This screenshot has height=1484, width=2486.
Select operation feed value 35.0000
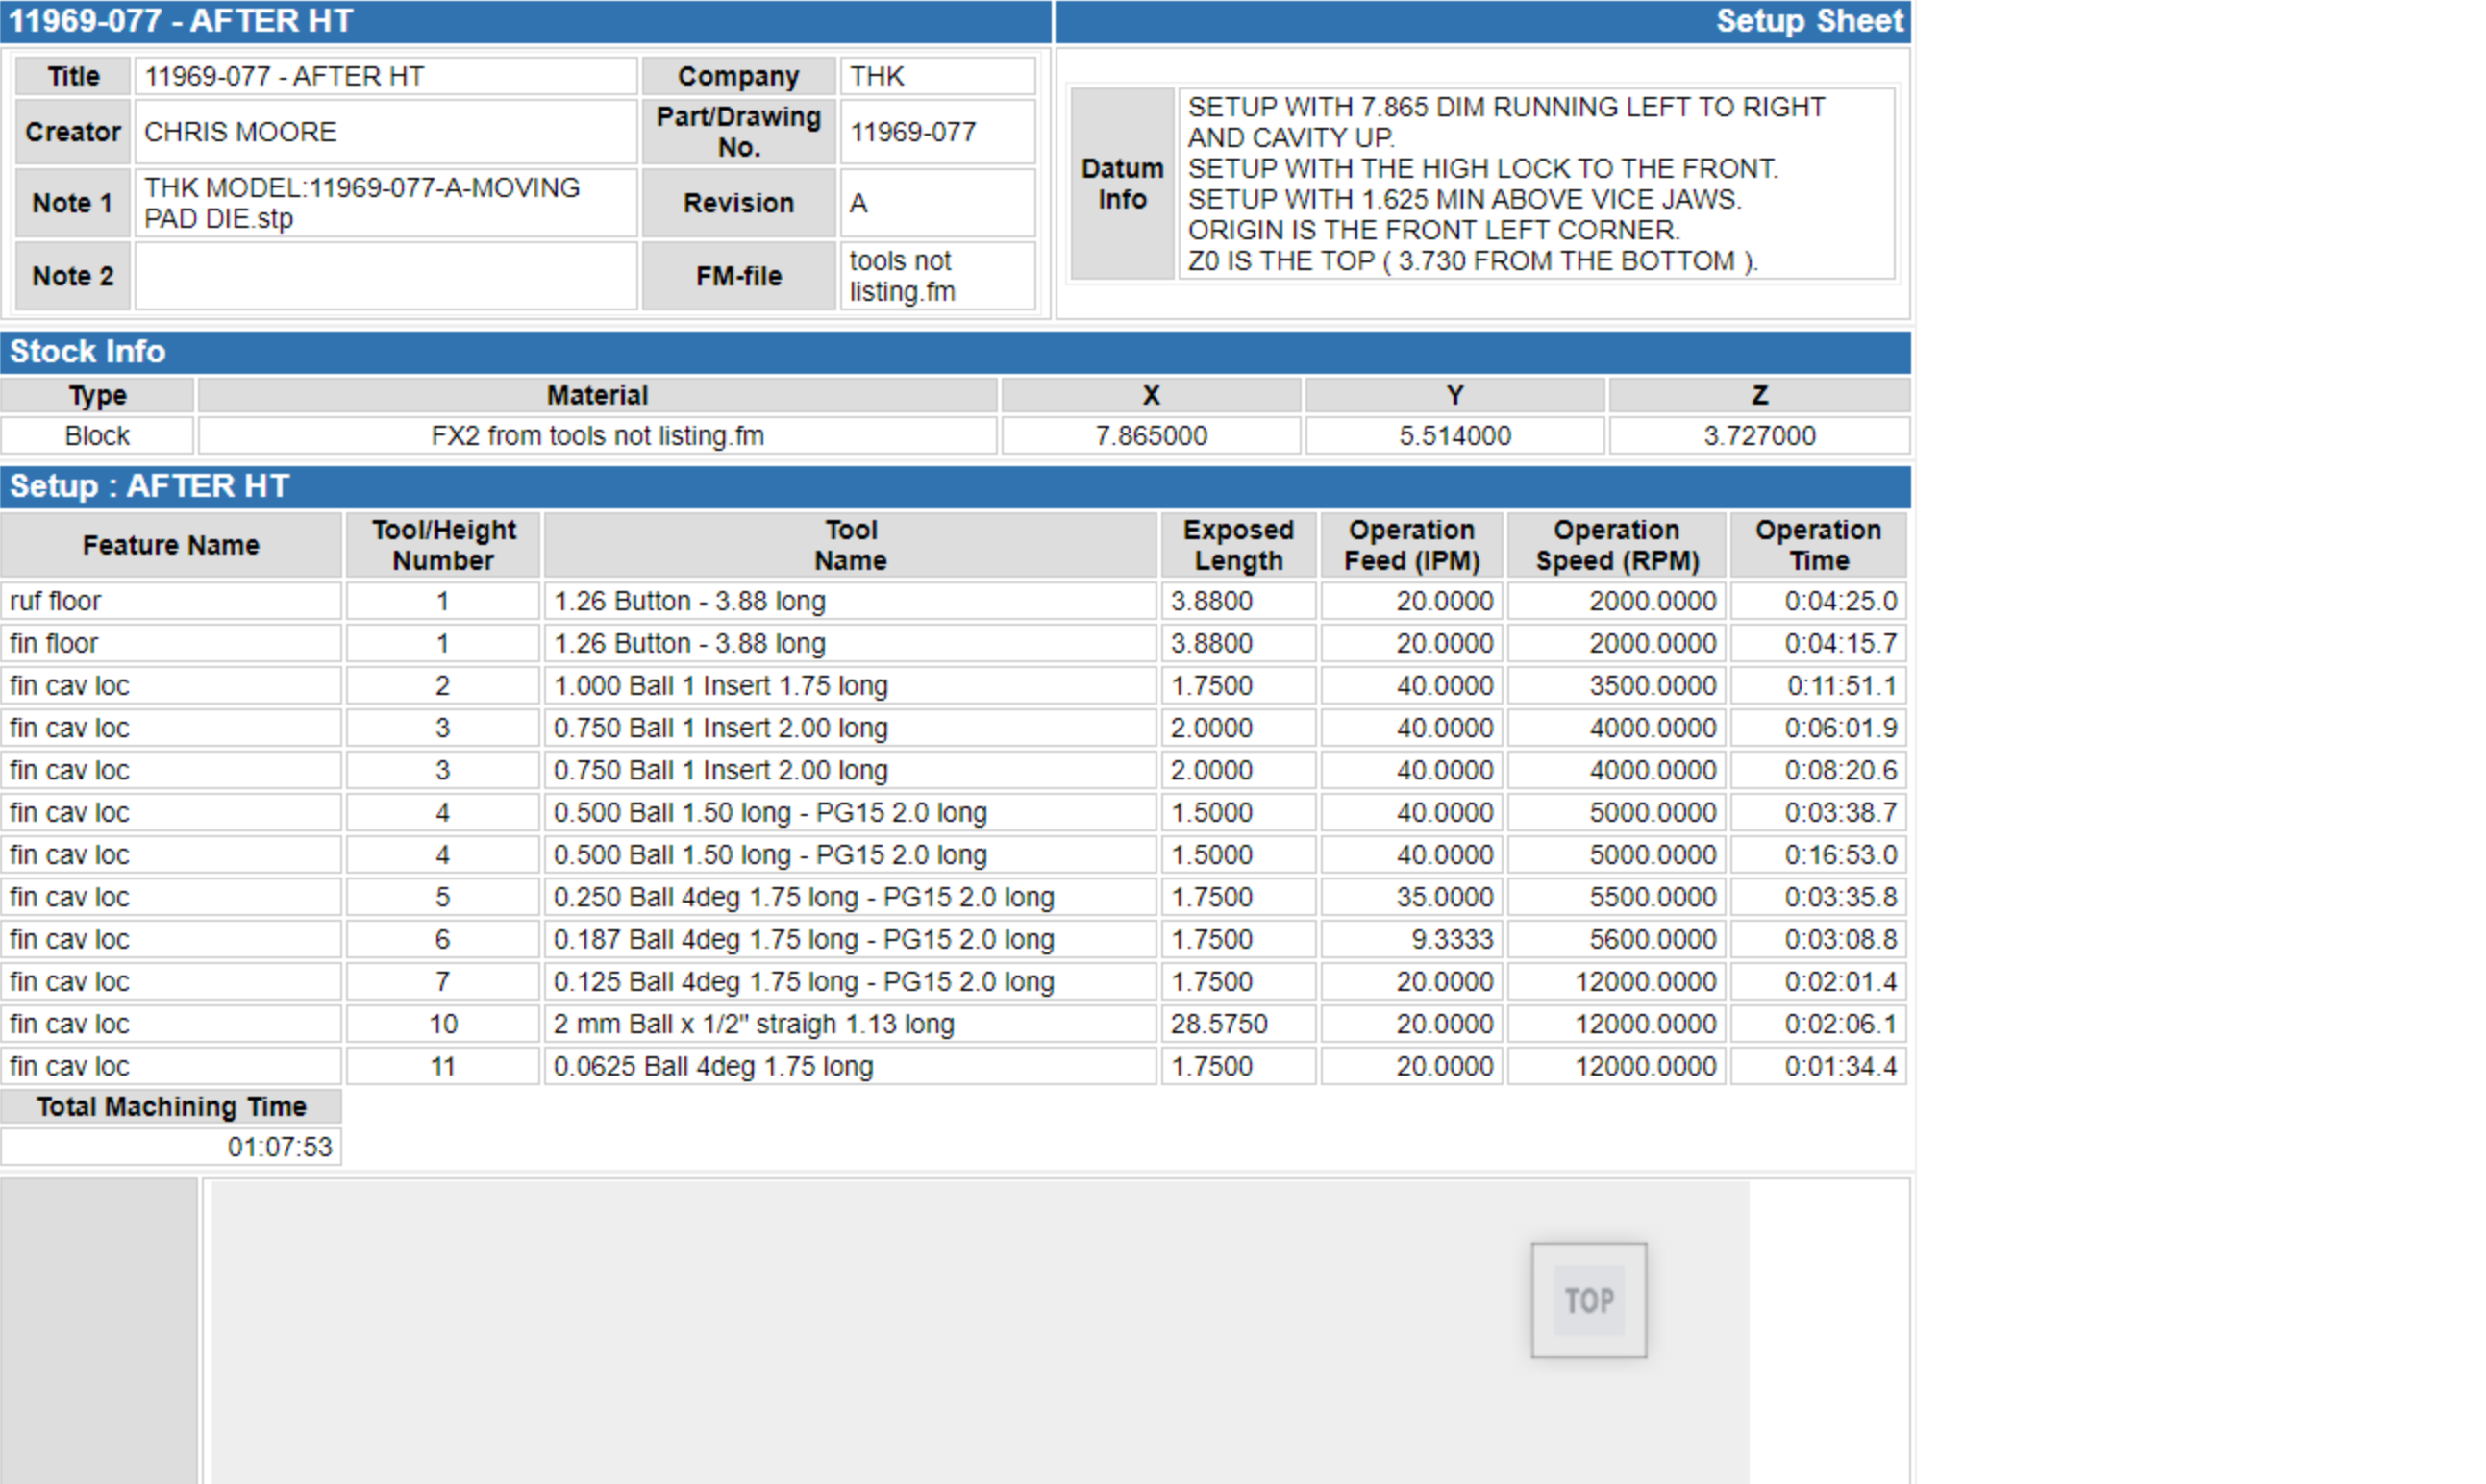pyautogui.click(x=1412, y=897)
